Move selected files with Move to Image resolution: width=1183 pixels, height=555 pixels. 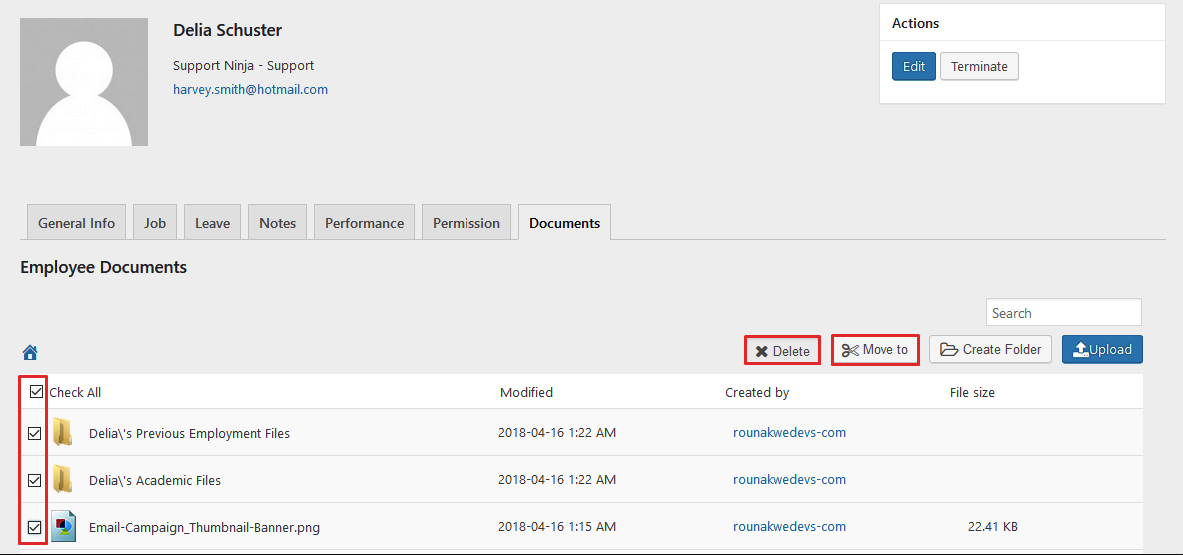pos(875,350)
